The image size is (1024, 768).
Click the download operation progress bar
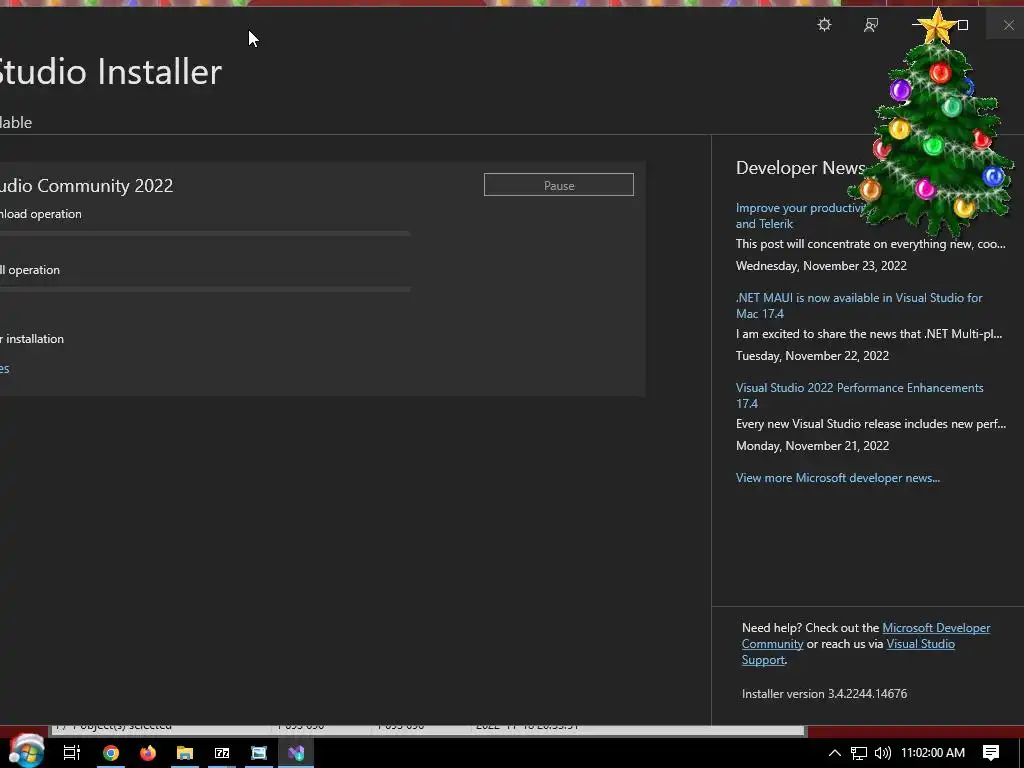[x=205, y=232]
